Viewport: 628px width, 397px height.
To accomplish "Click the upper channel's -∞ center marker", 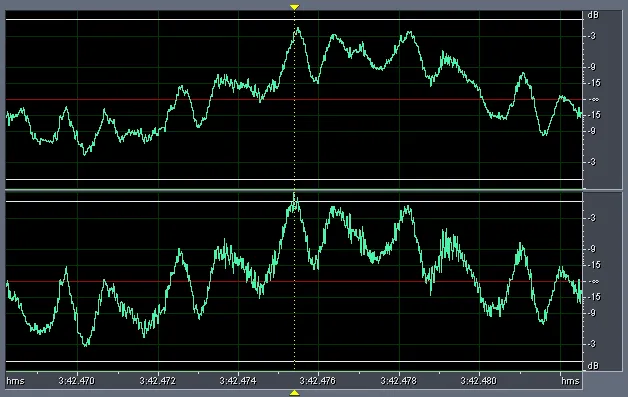I will 594,99.
